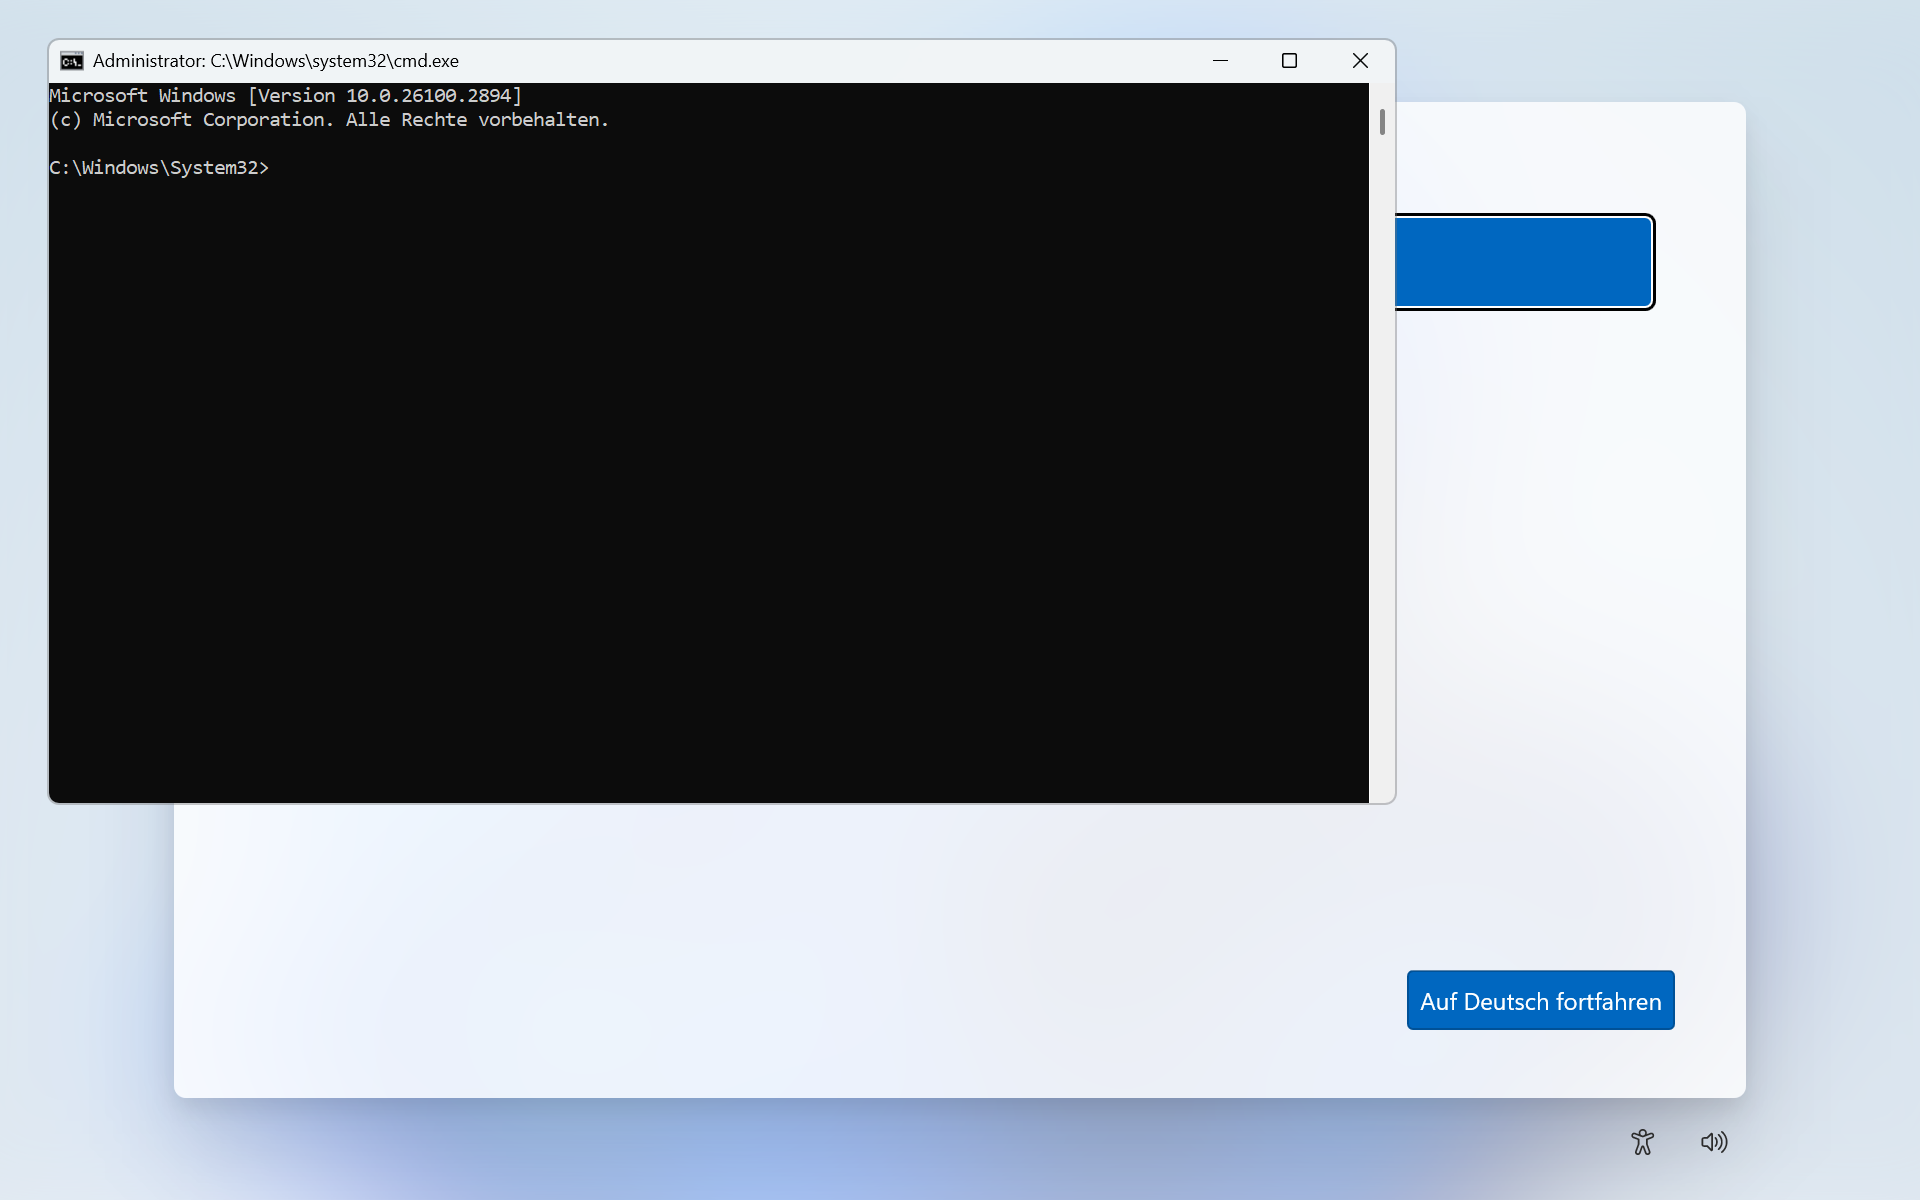The image size is (1920, 1200).
Task: Click the white setup panel below cmd window
Action: click(x=700, y=950)
